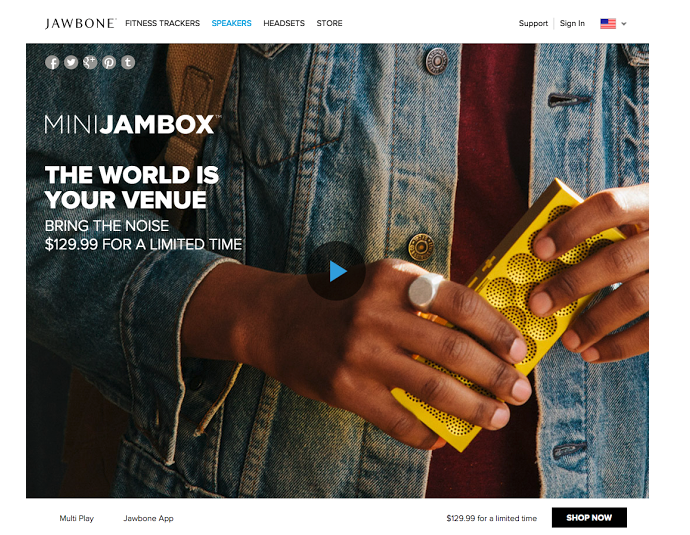Viewport: 690px width, 535px height.
Task: Open the Fitness Trackers menu
Action: (162, 23)
